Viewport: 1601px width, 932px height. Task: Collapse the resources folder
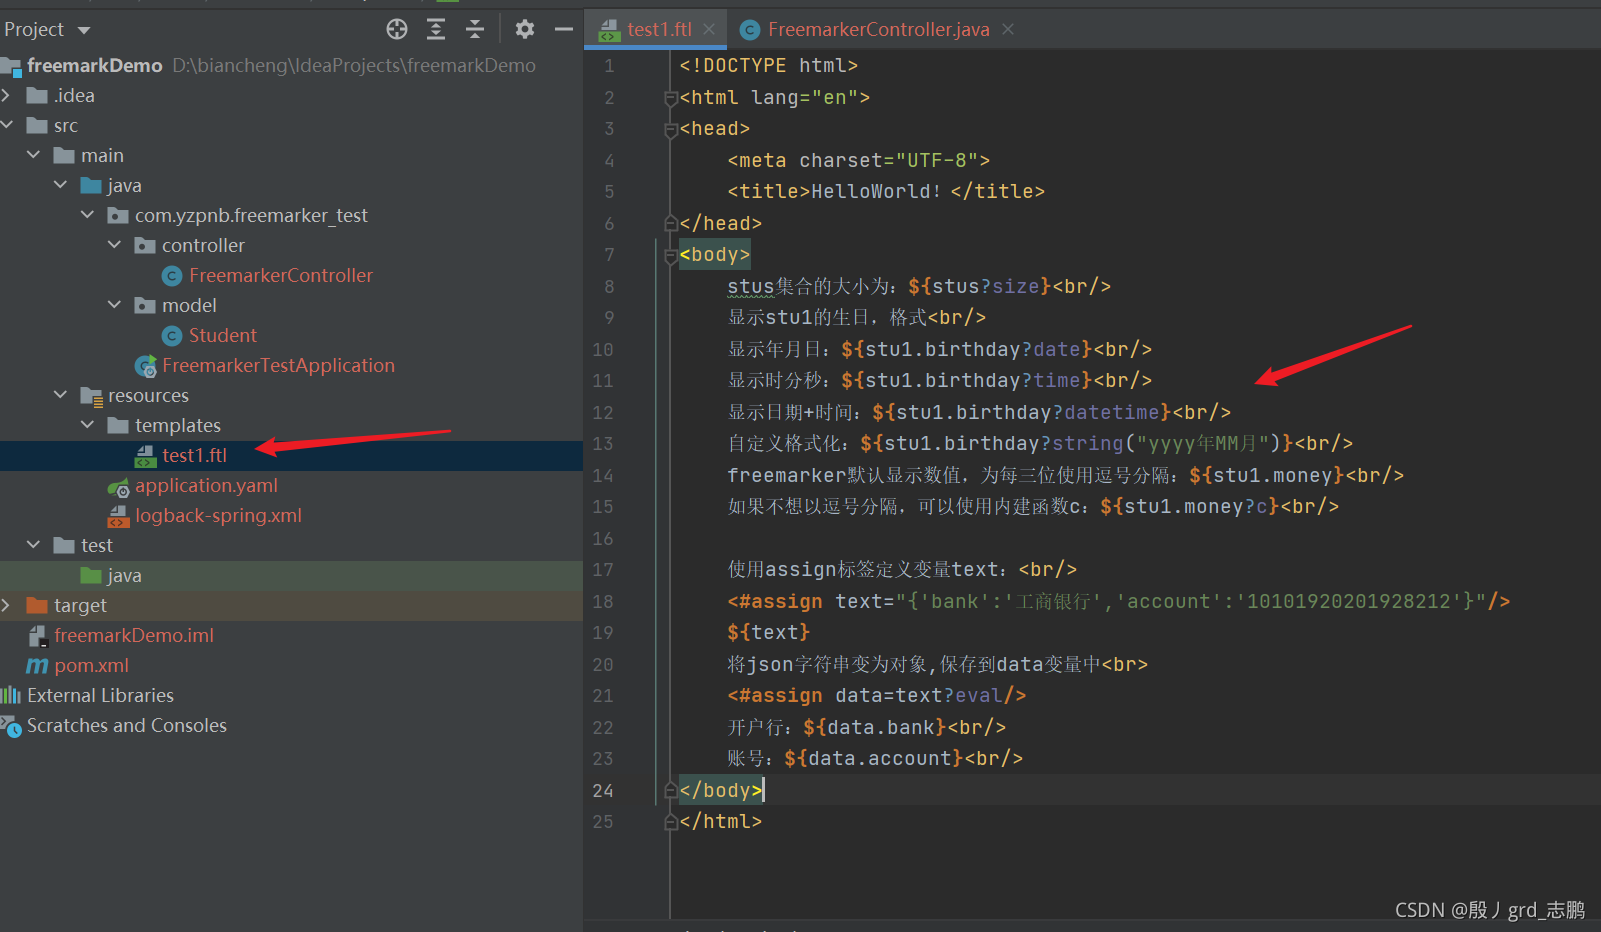(61, 395)
